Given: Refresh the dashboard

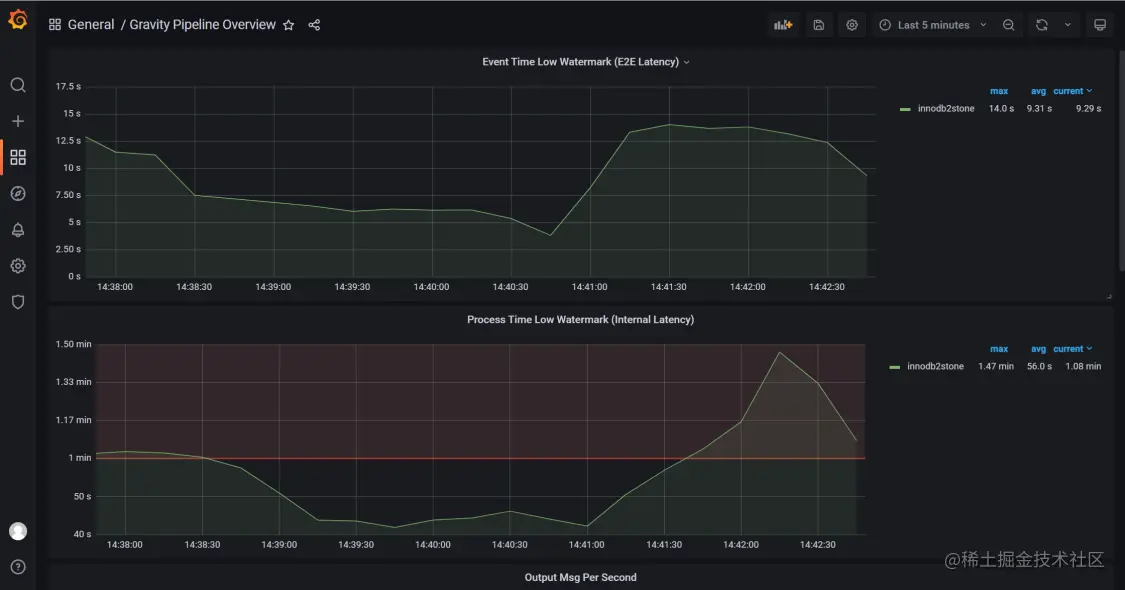Looking at the screenshot, I should pyautogui.click(x=1042, y=25).
